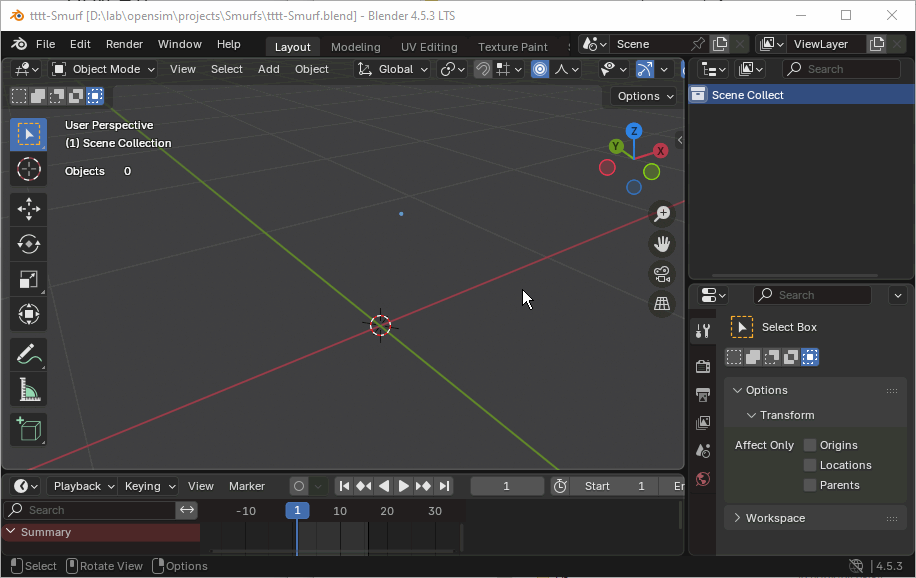Click the current frame number field
This screenshot has width=916, height=578.
click(506, 486)
